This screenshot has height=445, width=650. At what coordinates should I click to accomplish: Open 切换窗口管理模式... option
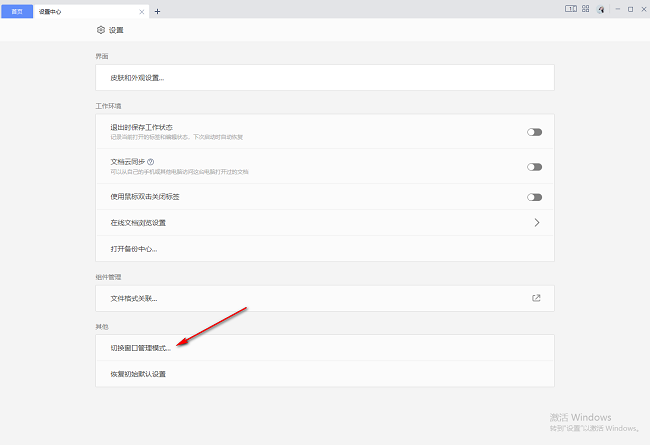click(x=325, y=348)
